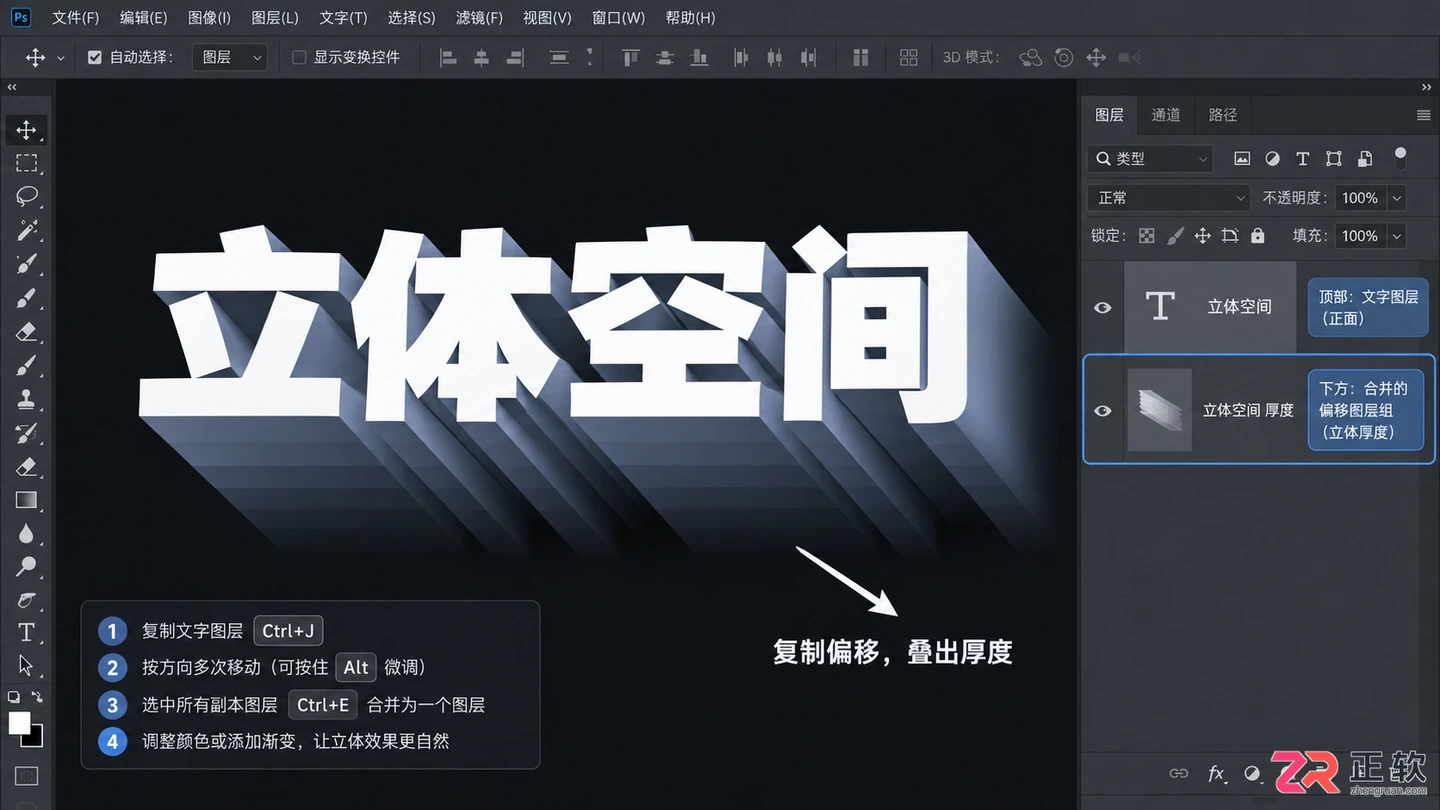Hide the 立体空间 厚度 layer
Viewport: 1440px width, 810px height.
[1103, 411]
